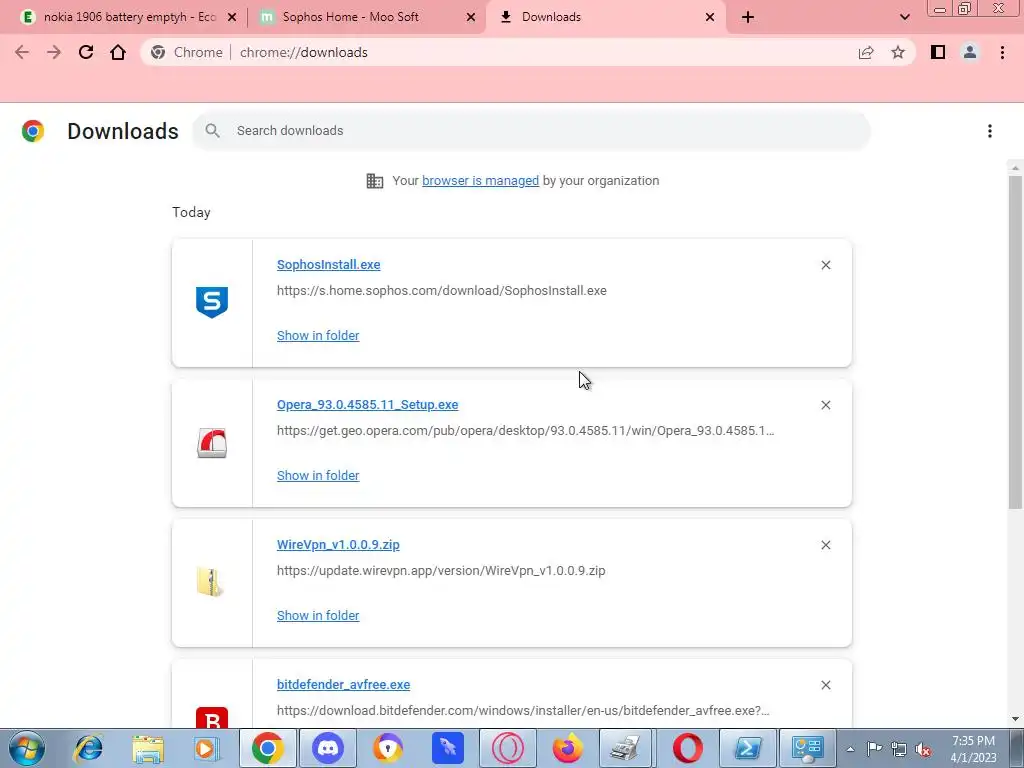
Task: Open the taskbar clock showing 7:35 PM
Action: click(x=973, y=749)
